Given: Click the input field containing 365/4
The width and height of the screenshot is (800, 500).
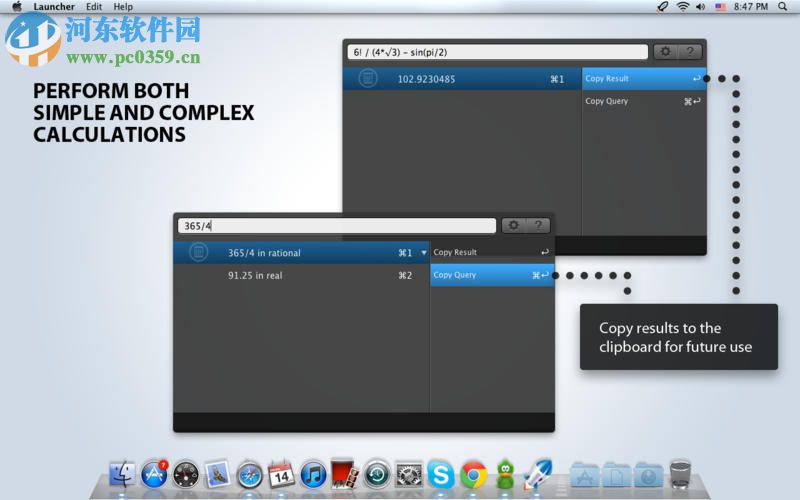Looking at the screenshot, I should click(x=337, y=226).
